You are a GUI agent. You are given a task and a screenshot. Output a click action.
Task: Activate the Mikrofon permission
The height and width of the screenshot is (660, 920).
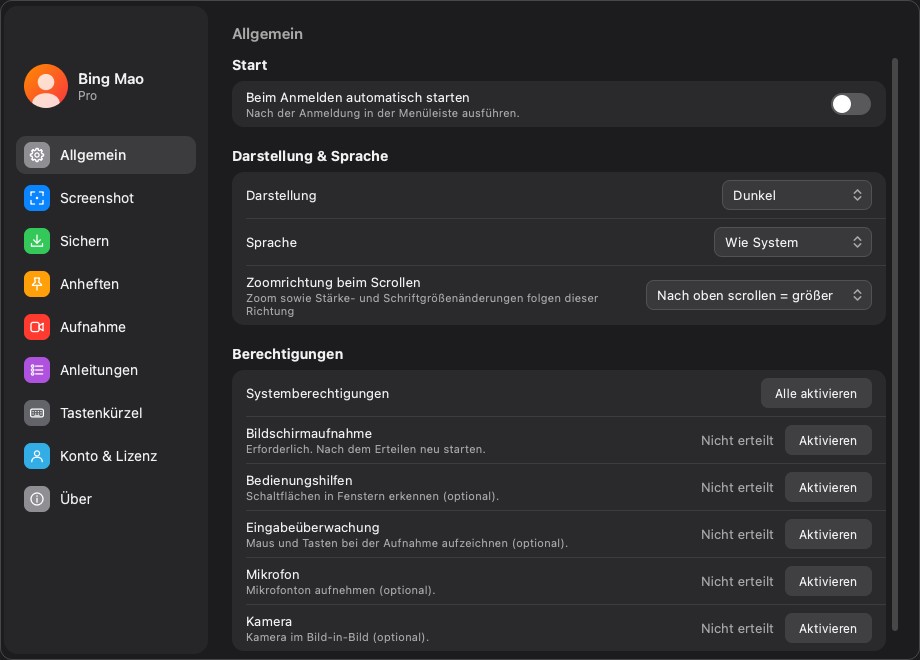point(828,581)
